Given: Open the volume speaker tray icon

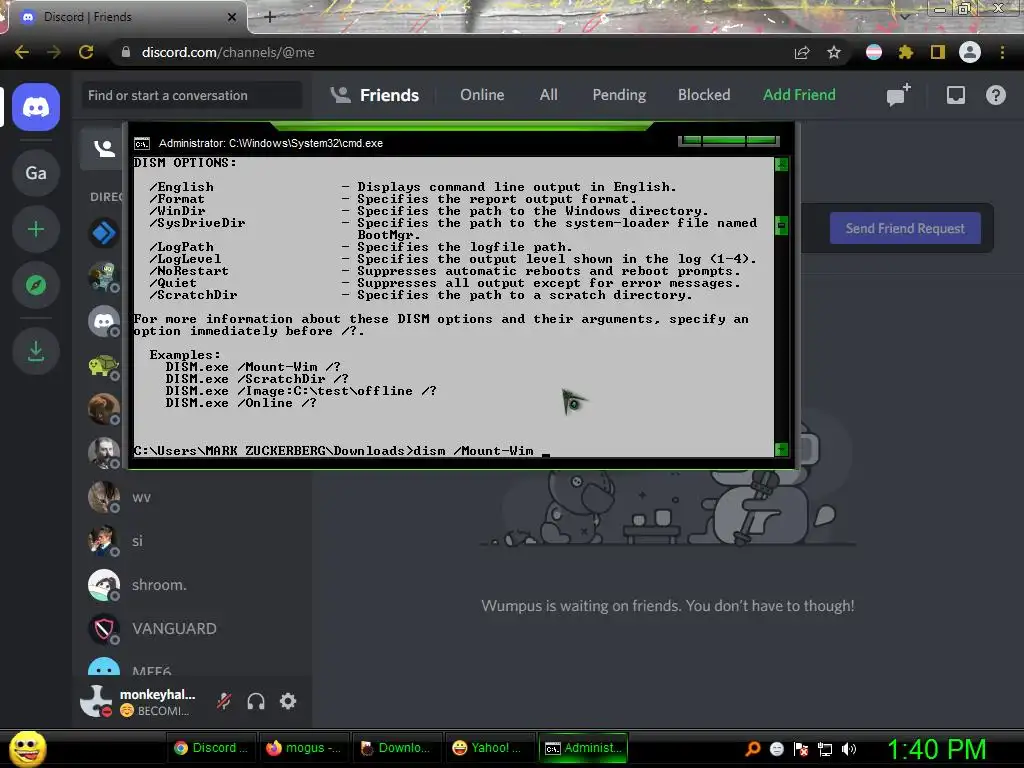Looking at the screenshot, I should tap(848, 749).
